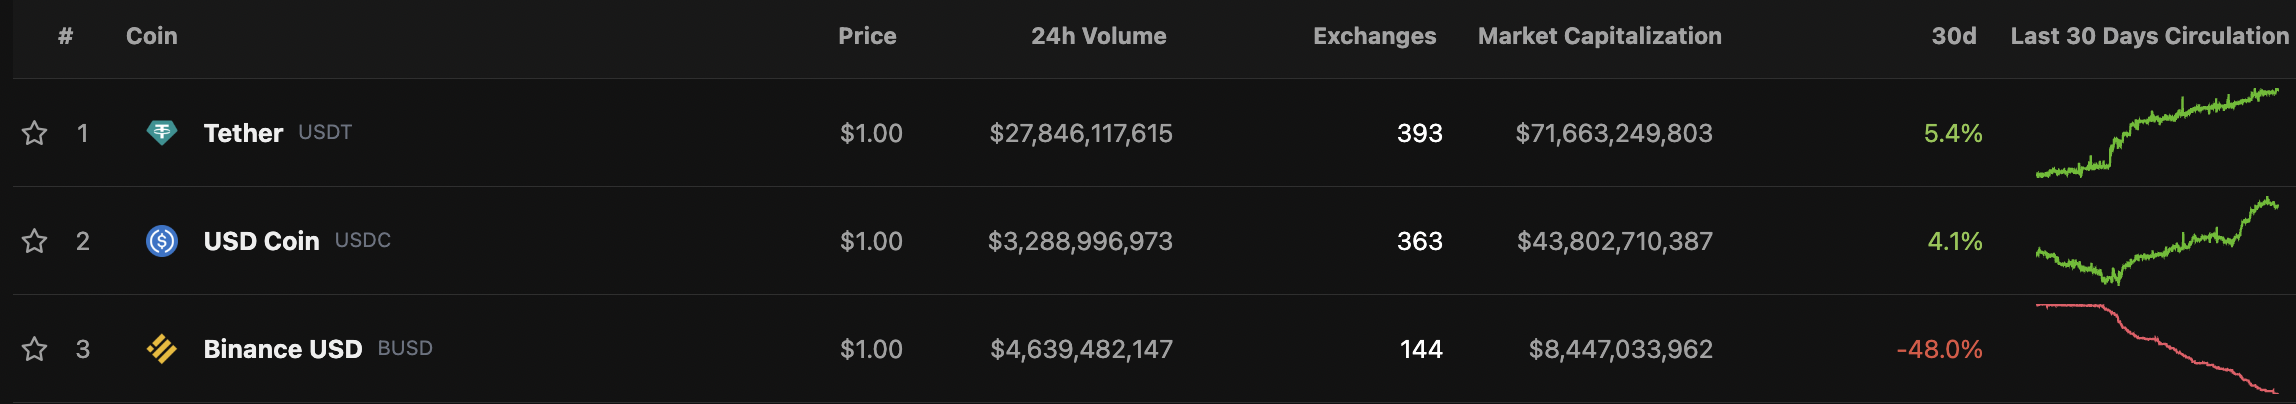Click the Binance USD logo icon

161,349
